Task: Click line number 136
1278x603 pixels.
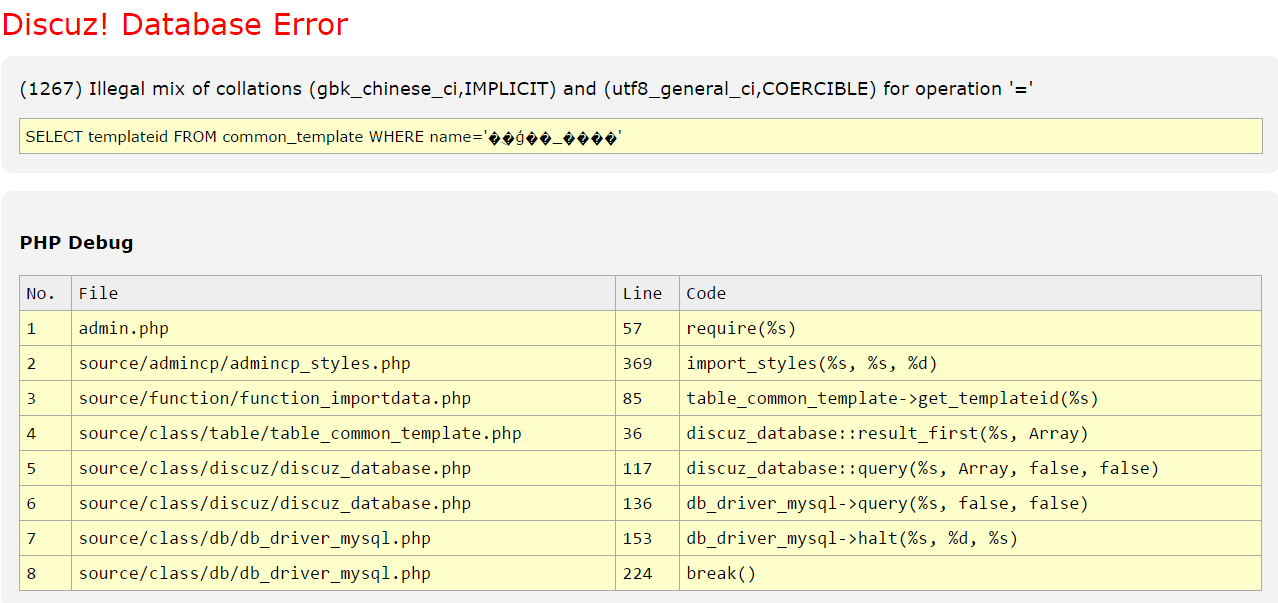Action: (647, 503)
